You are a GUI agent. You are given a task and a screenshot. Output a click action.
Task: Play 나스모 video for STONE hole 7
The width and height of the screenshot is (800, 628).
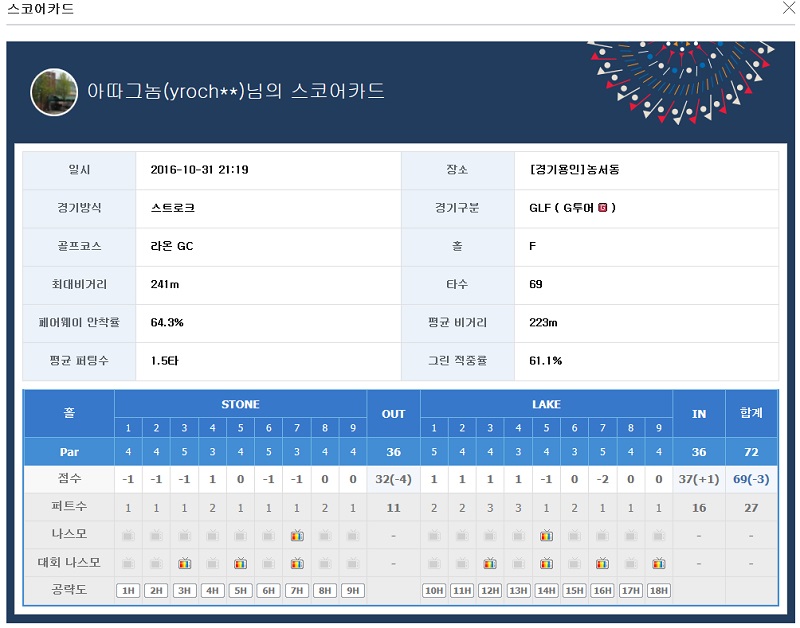297,536
